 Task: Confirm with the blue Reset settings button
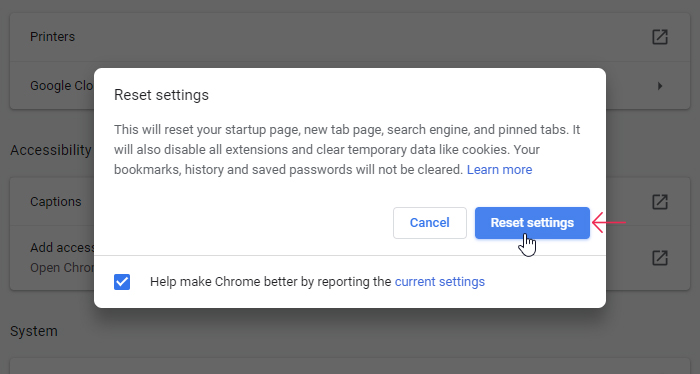coord(532,223)
